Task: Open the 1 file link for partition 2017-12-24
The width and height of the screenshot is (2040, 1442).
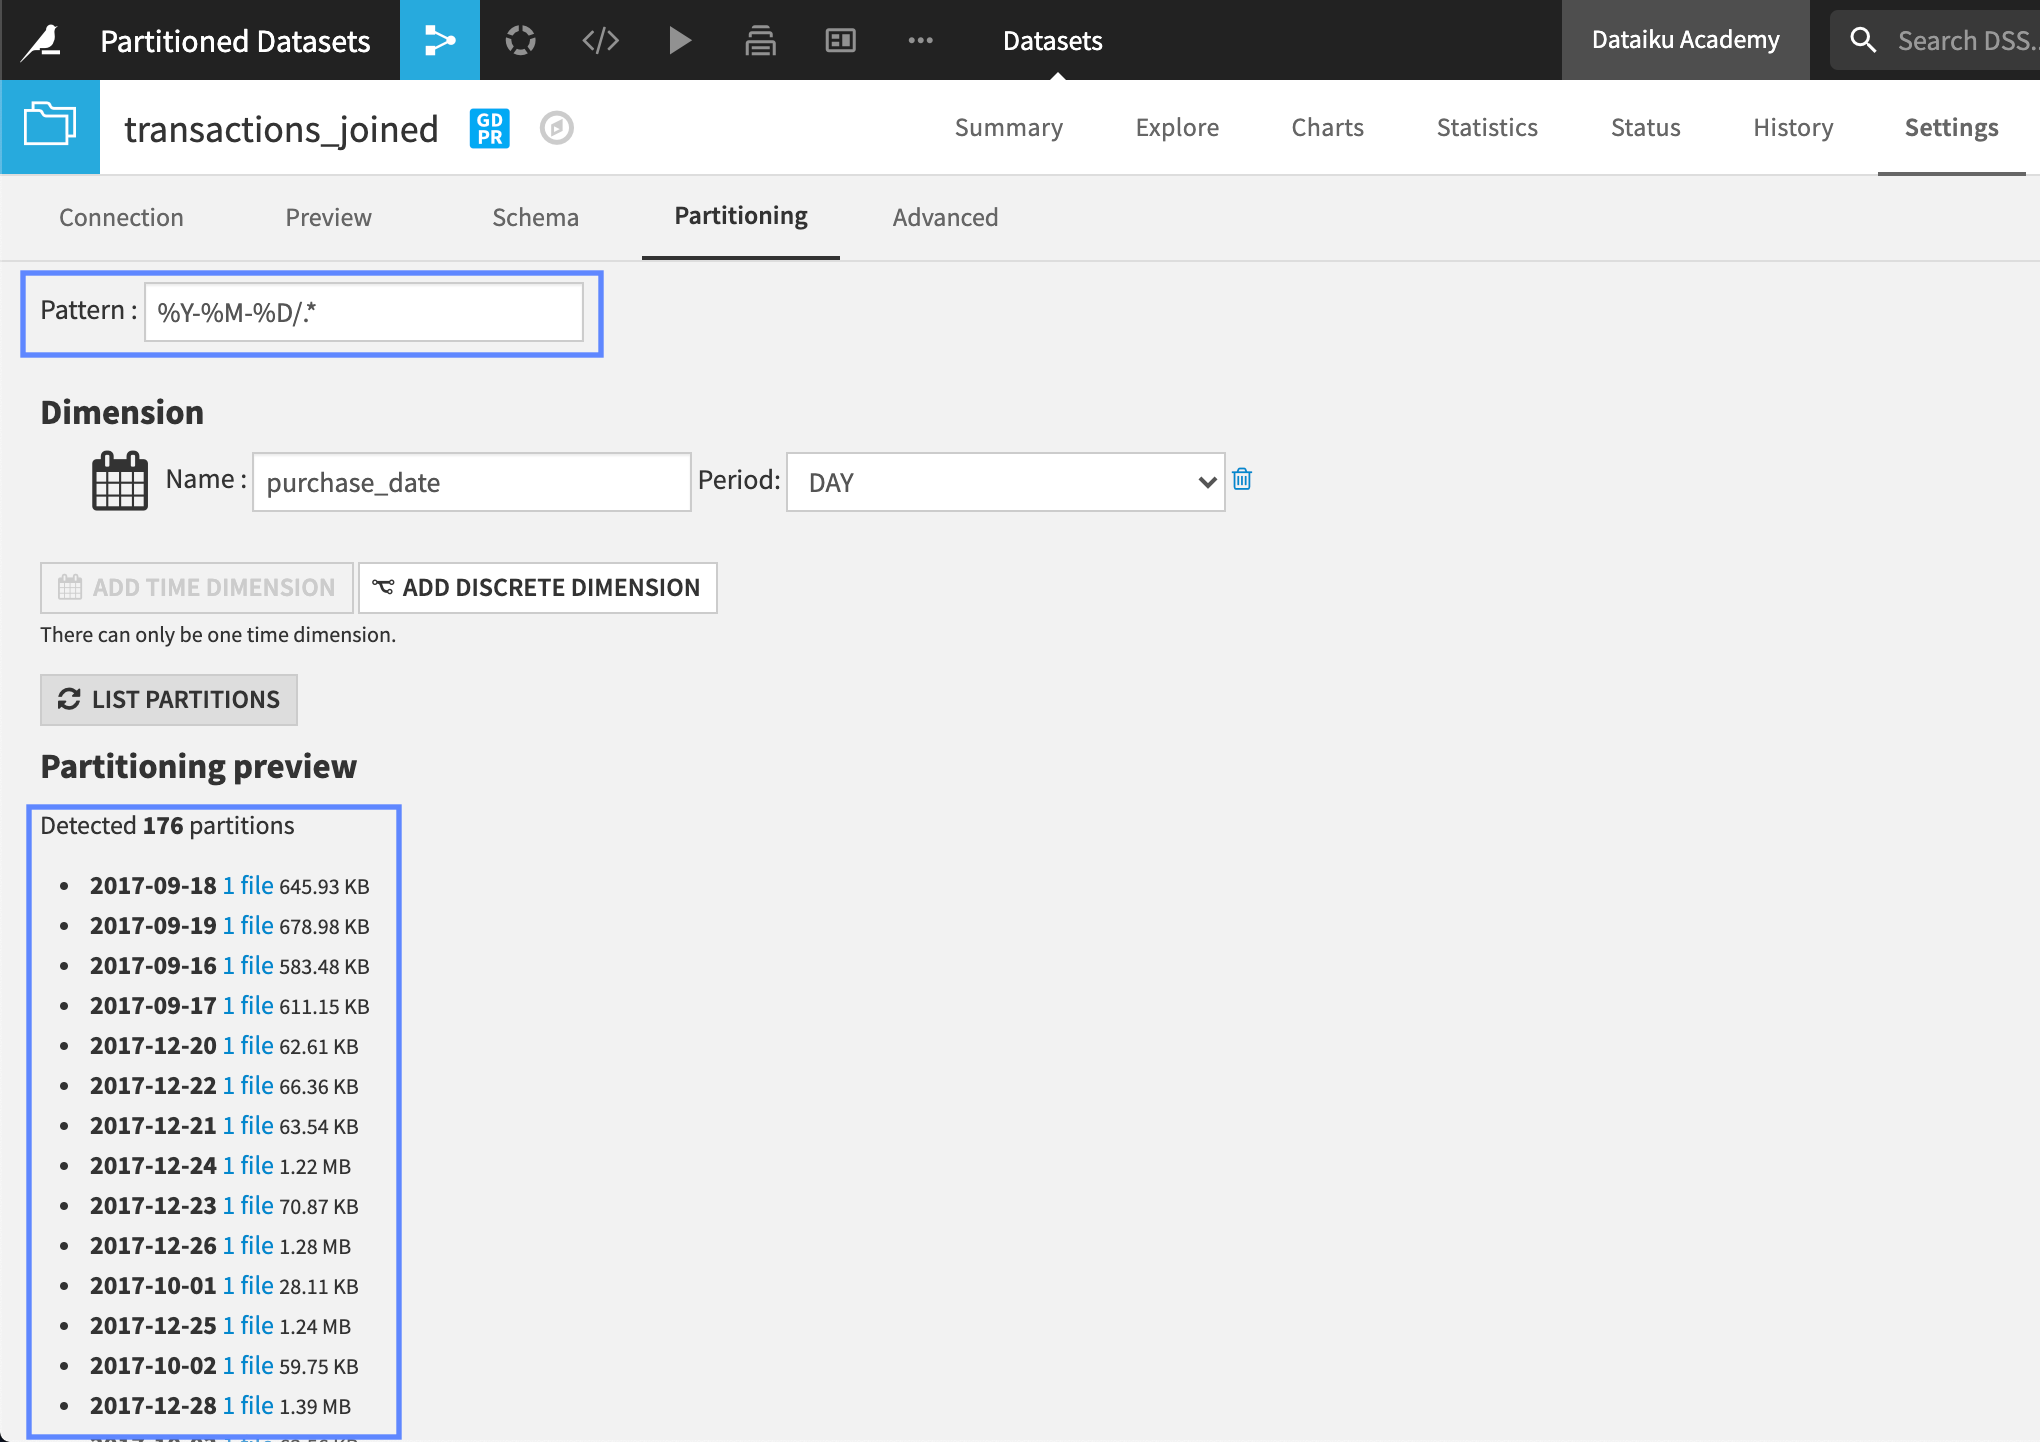Action: 247,1165
